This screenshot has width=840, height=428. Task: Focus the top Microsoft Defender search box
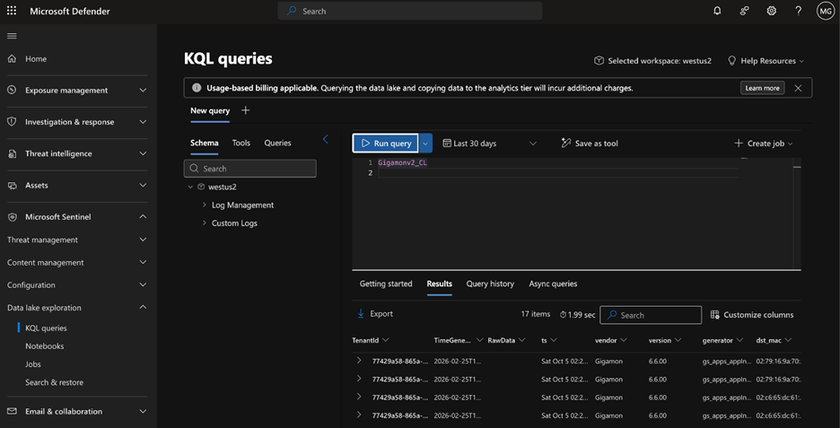click(x=410, y=11)
